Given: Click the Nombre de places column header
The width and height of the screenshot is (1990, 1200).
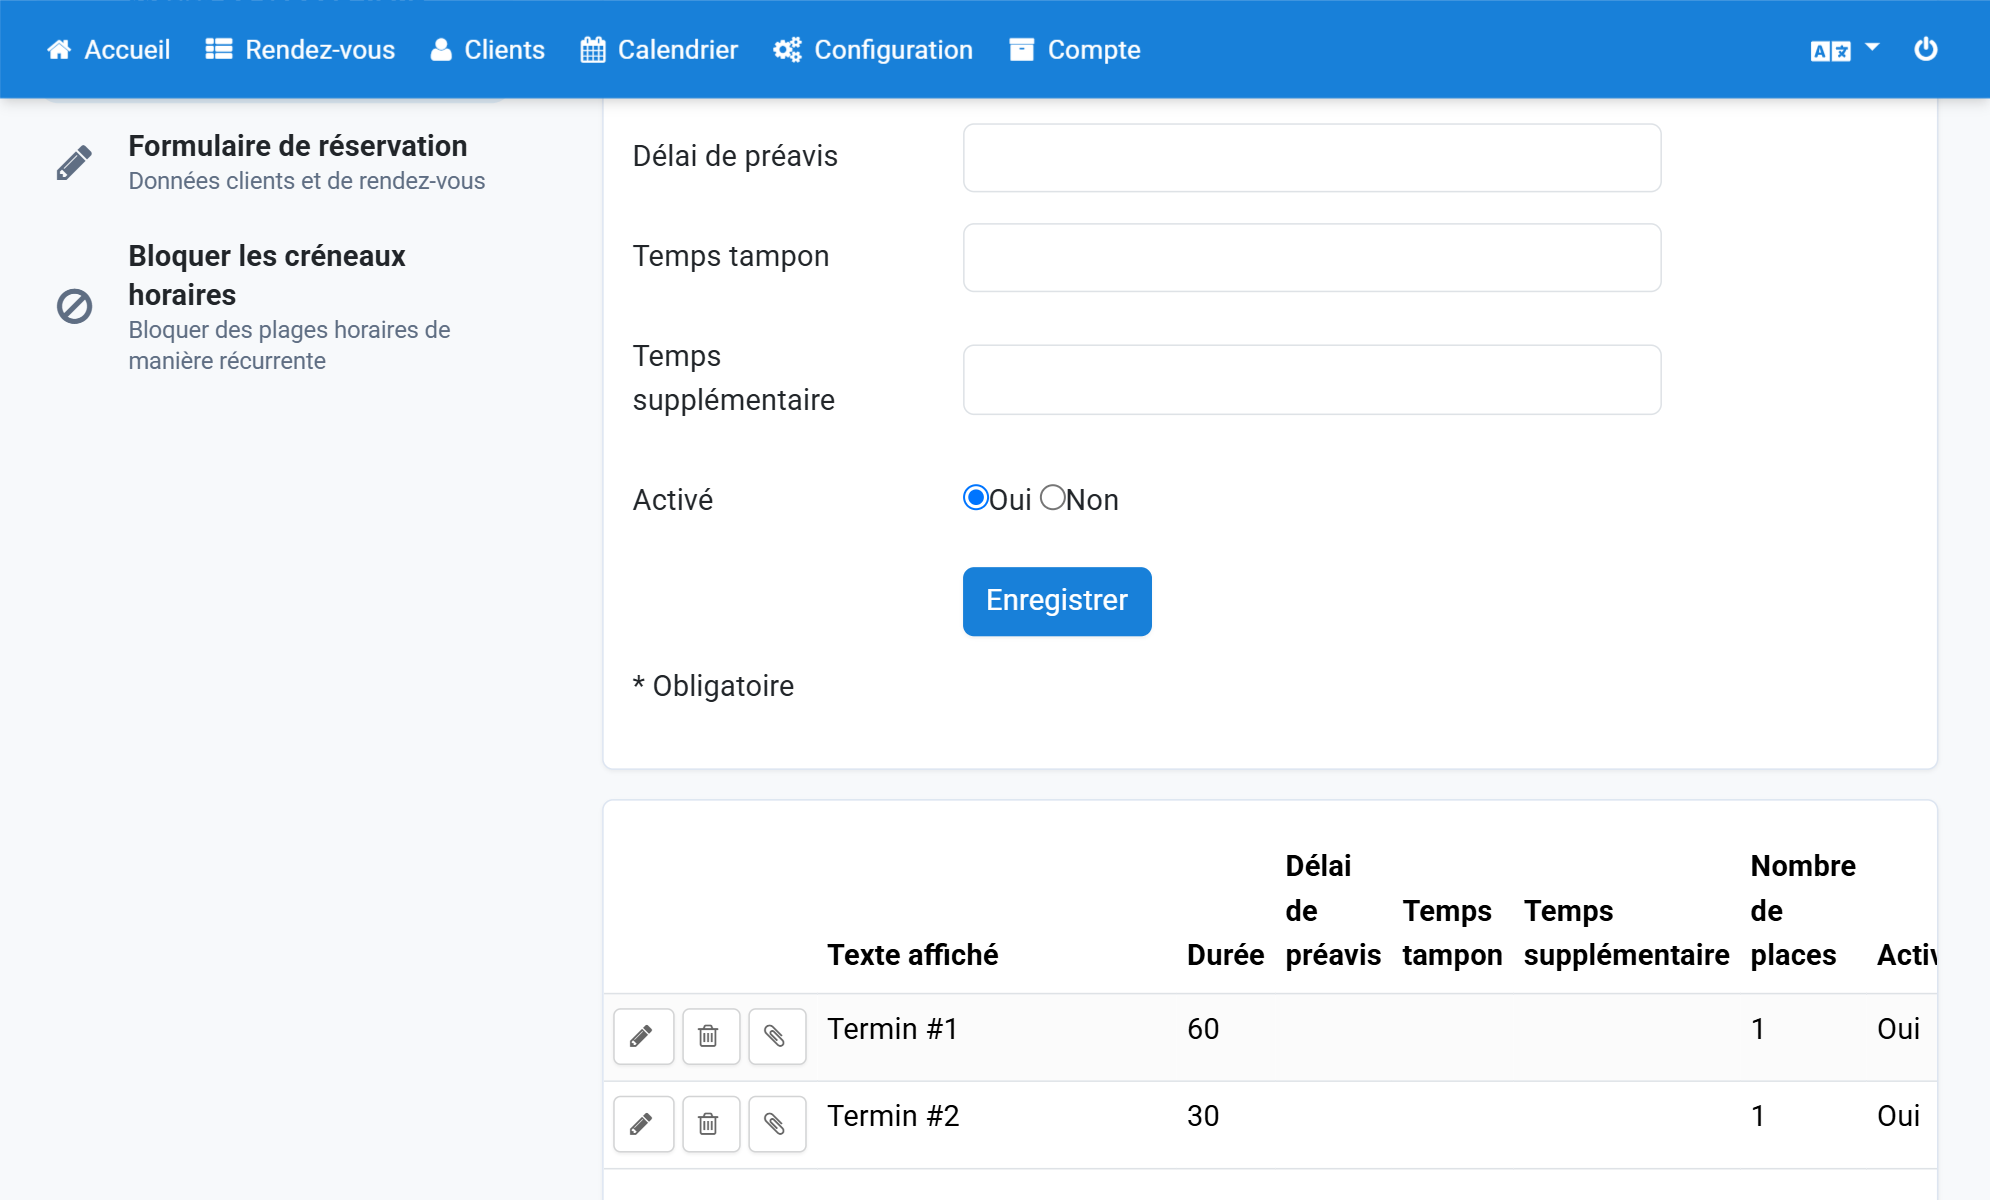Looking at the screenshot, I should [x=1802, y=910].
